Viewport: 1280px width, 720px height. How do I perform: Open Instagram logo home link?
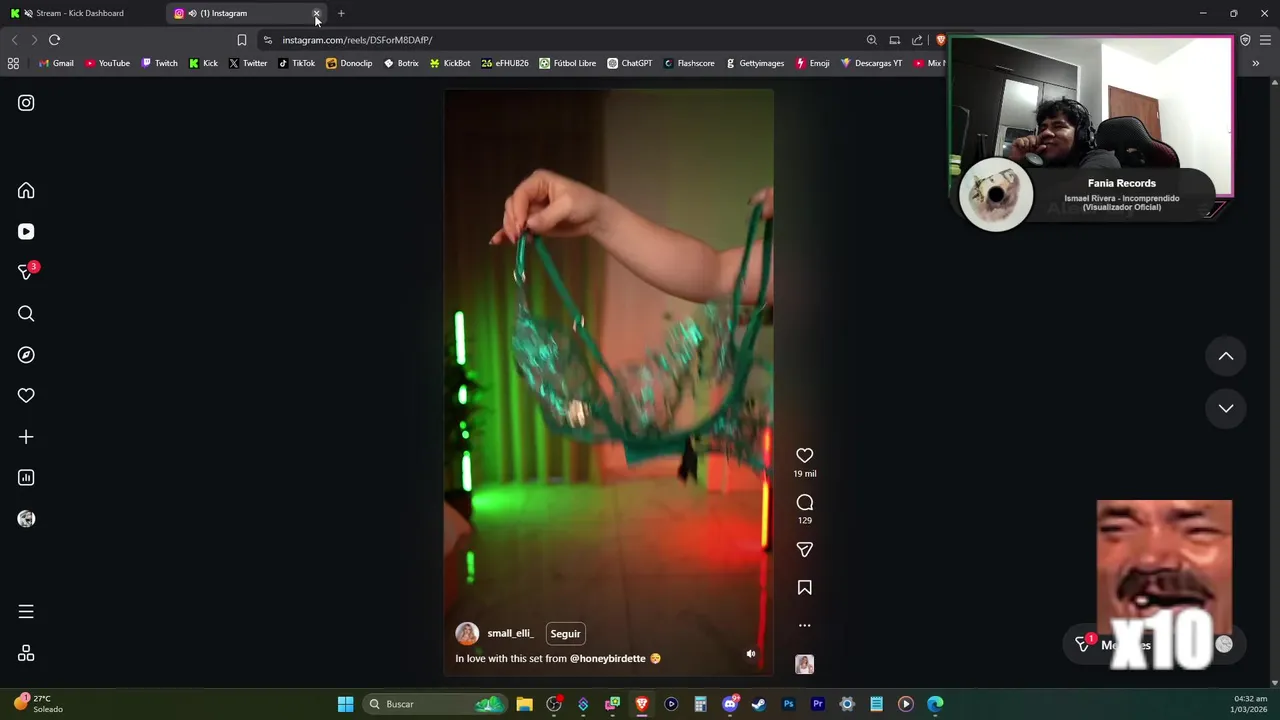(26, 103)
